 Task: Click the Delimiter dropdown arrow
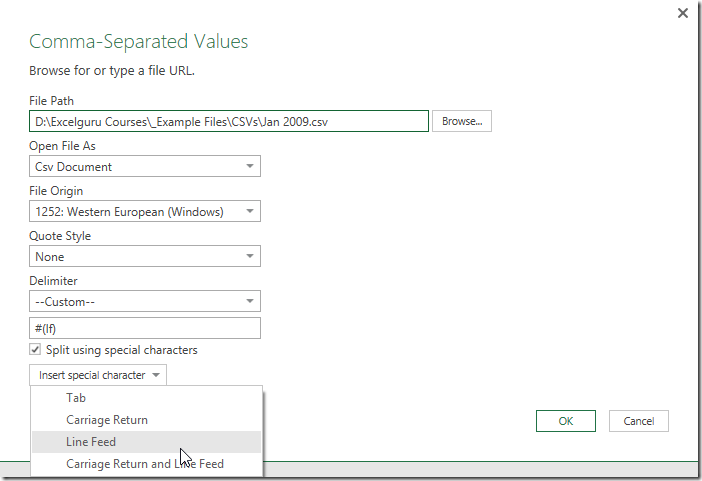pos(250,301)
